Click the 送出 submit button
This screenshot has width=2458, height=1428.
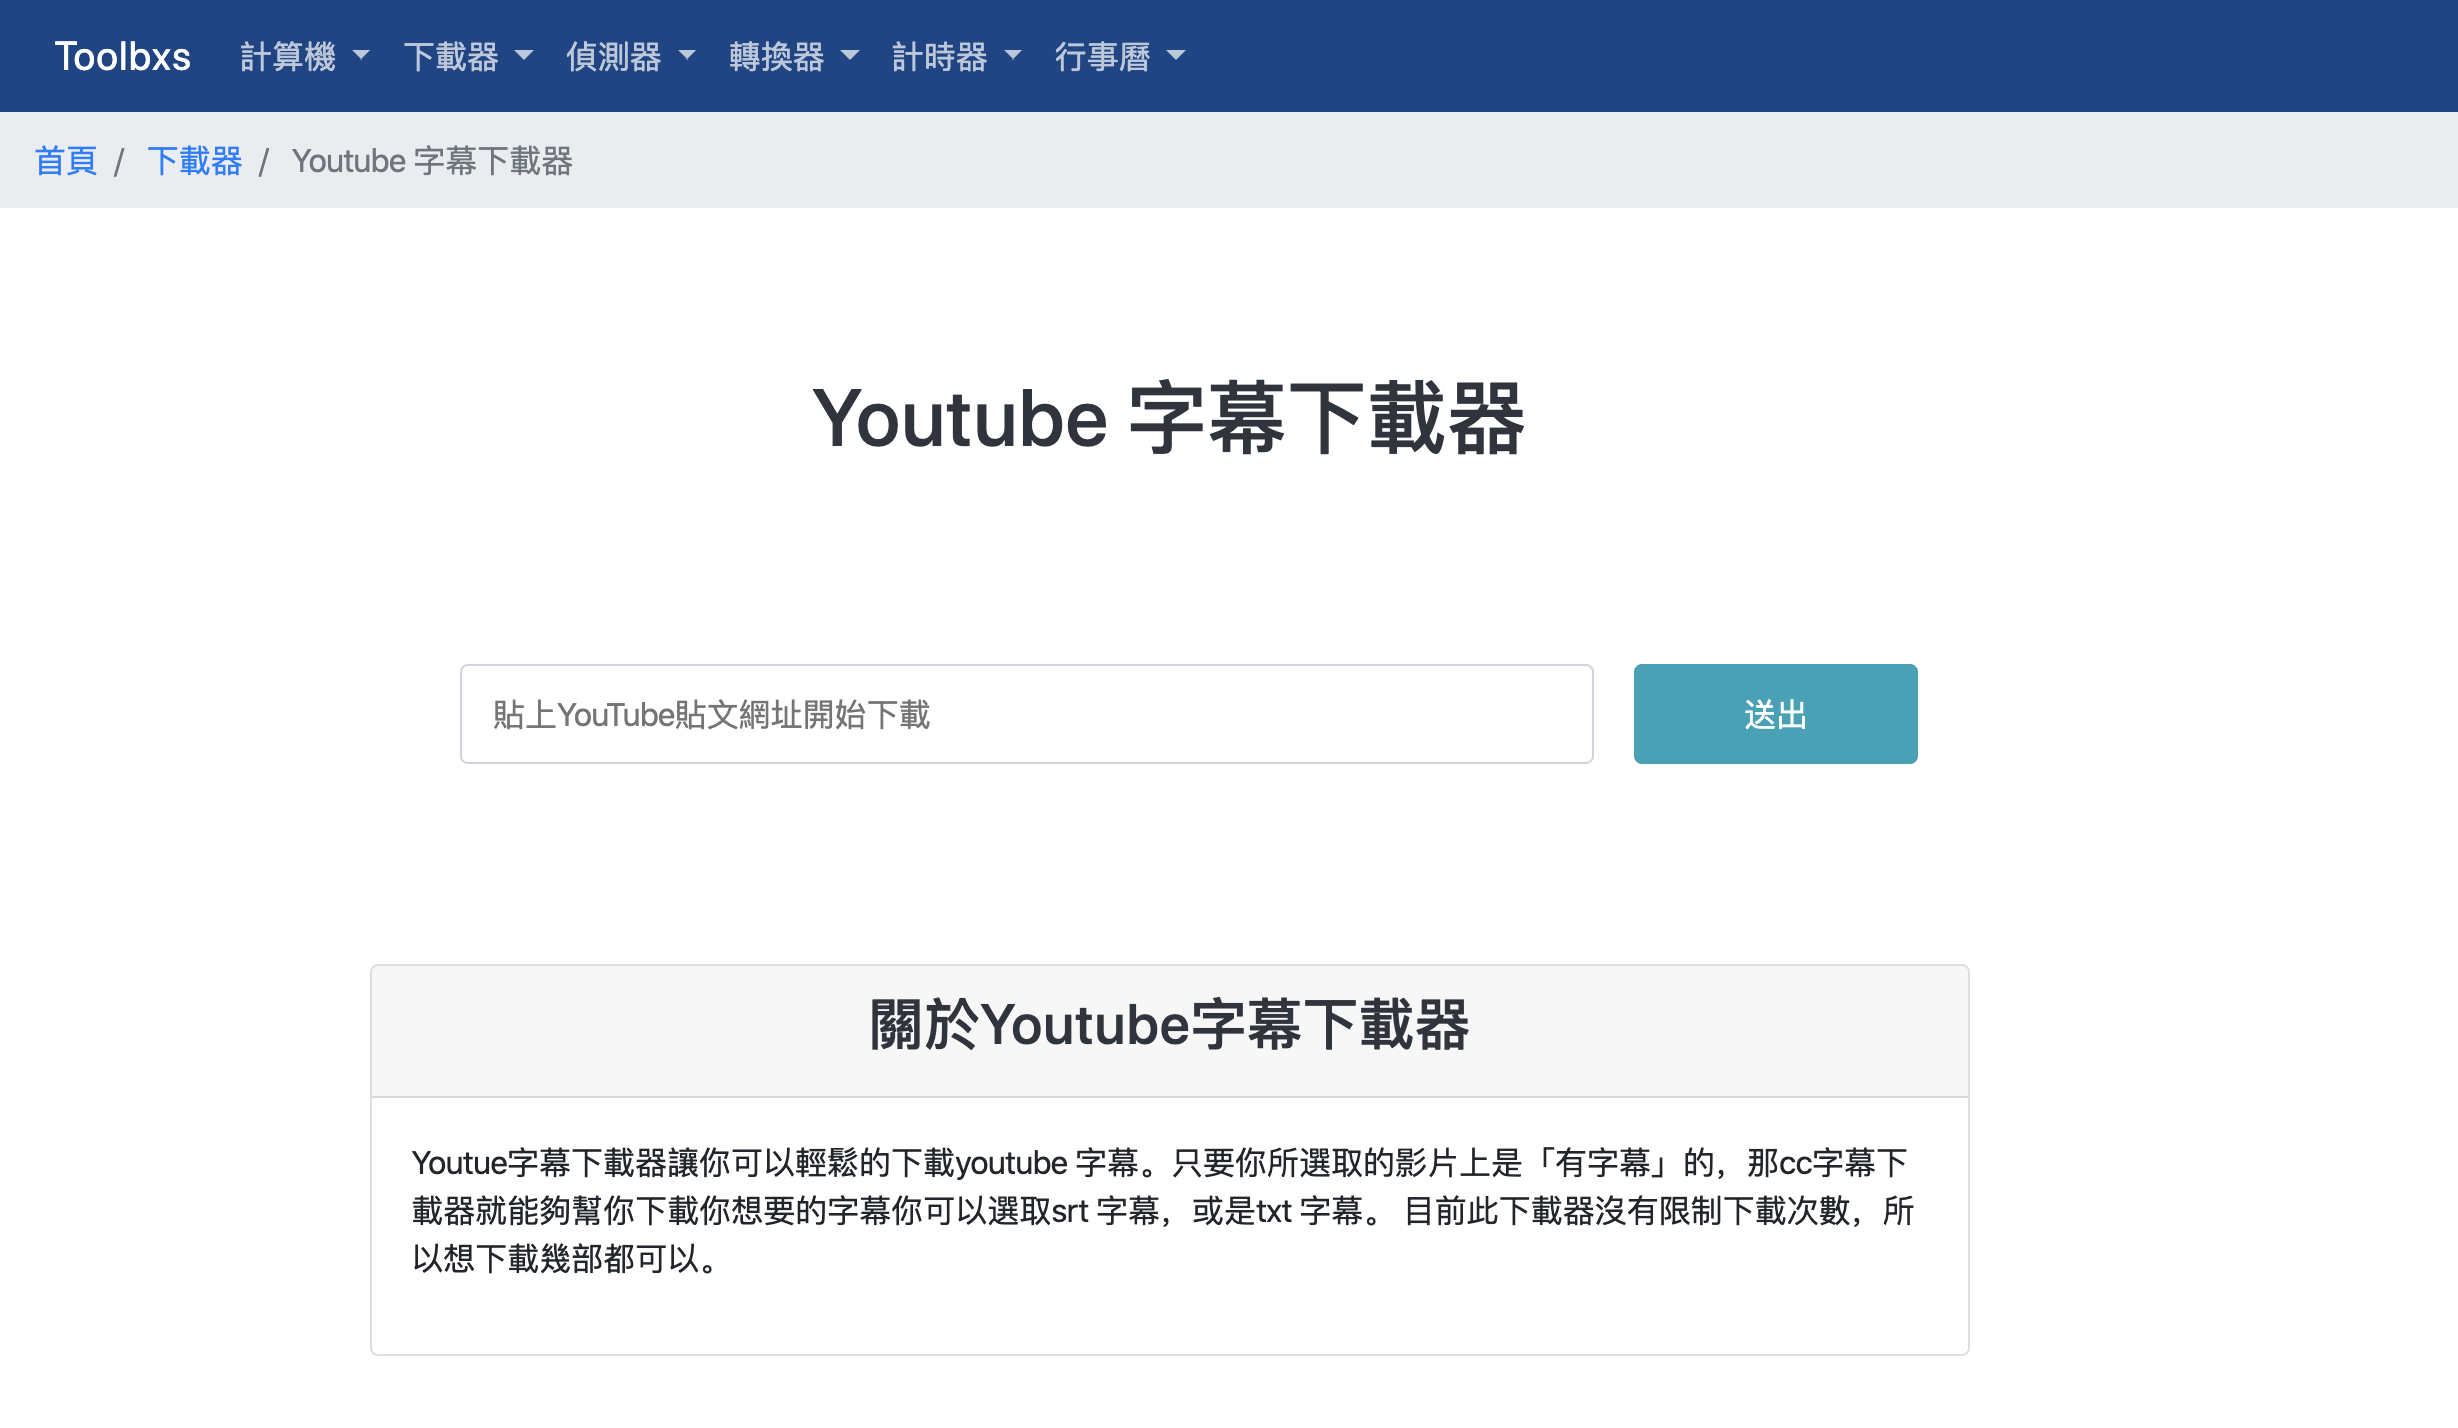(x=1775, y=714)
